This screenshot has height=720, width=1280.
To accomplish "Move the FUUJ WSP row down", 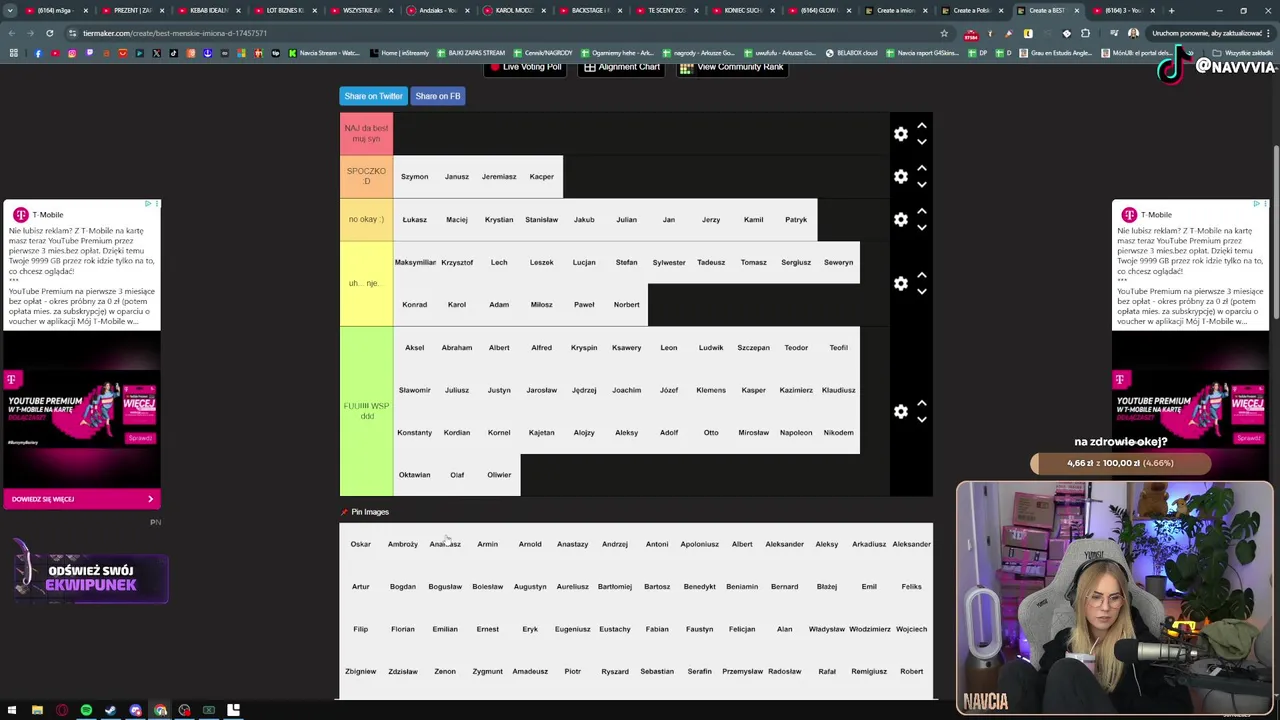I will tap(922, 419).
